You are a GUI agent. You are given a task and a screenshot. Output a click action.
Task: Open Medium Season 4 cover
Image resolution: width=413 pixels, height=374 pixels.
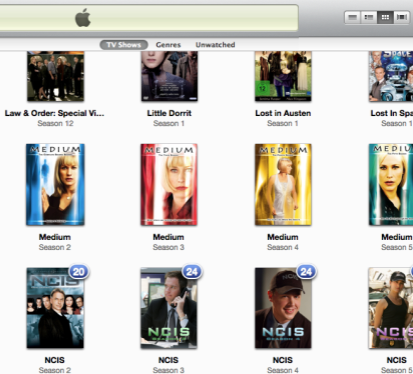(283, 184)
